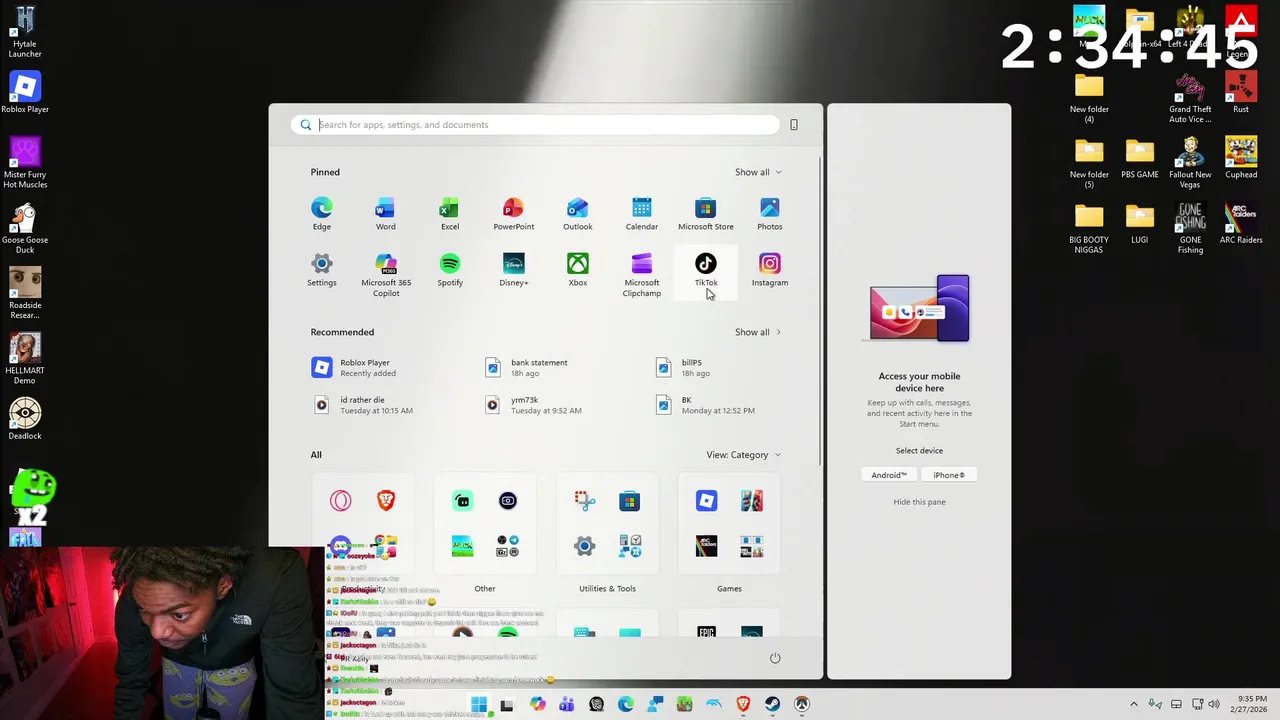
Task: Select Goose Goose Duck desktop shortcut
Action: click(25, 228)
